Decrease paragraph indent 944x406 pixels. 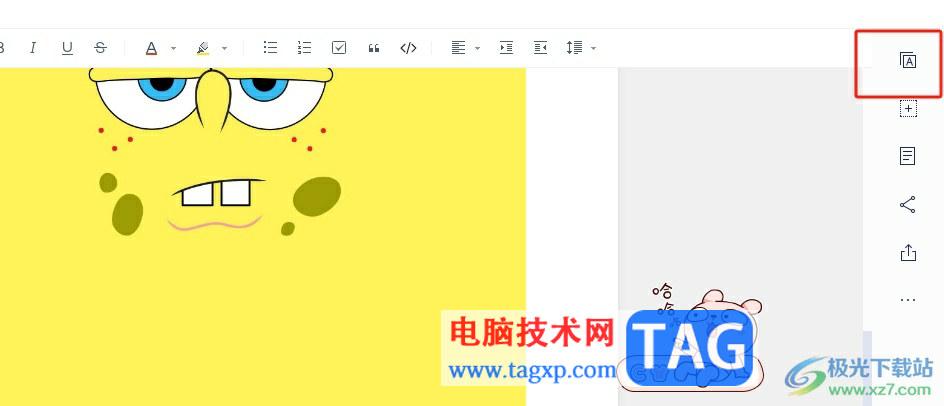click(x=541, y=48)
